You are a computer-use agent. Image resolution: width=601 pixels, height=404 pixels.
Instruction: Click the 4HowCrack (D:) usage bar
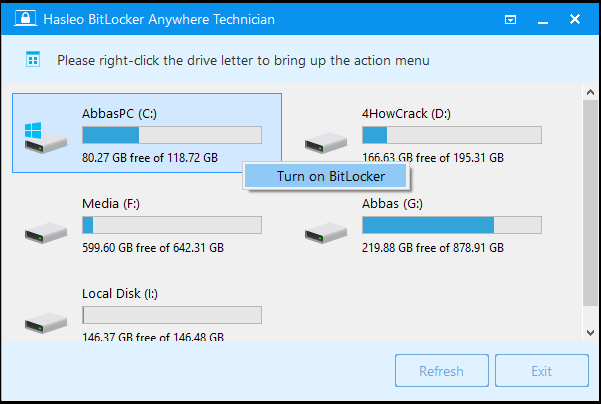(x=452, y=135)
